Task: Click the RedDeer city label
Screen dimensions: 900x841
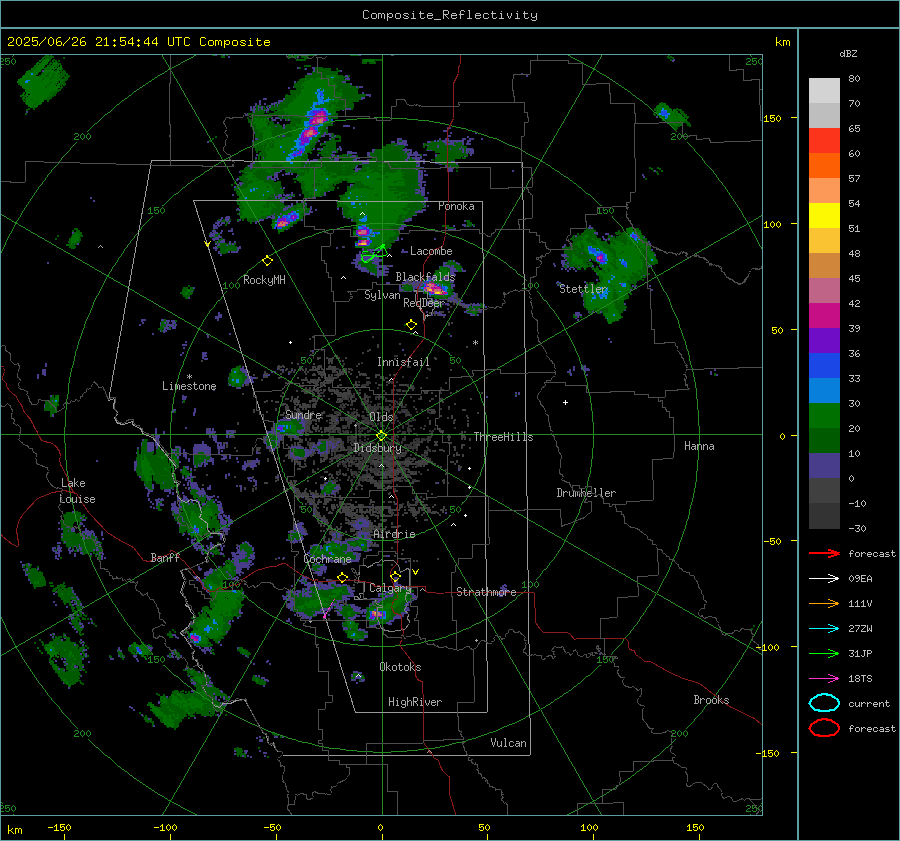Action: tap(424, 303)
